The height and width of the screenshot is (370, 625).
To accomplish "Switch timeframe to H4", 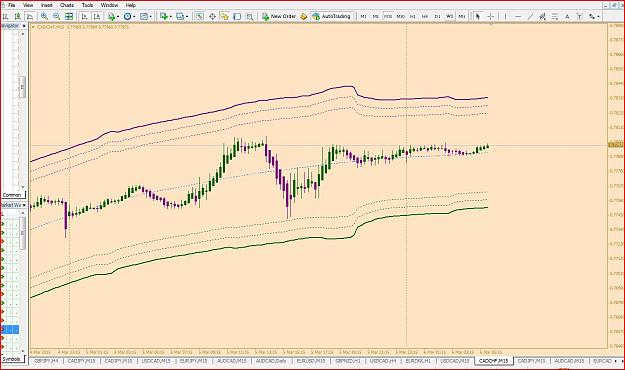I will pos(425,16).
